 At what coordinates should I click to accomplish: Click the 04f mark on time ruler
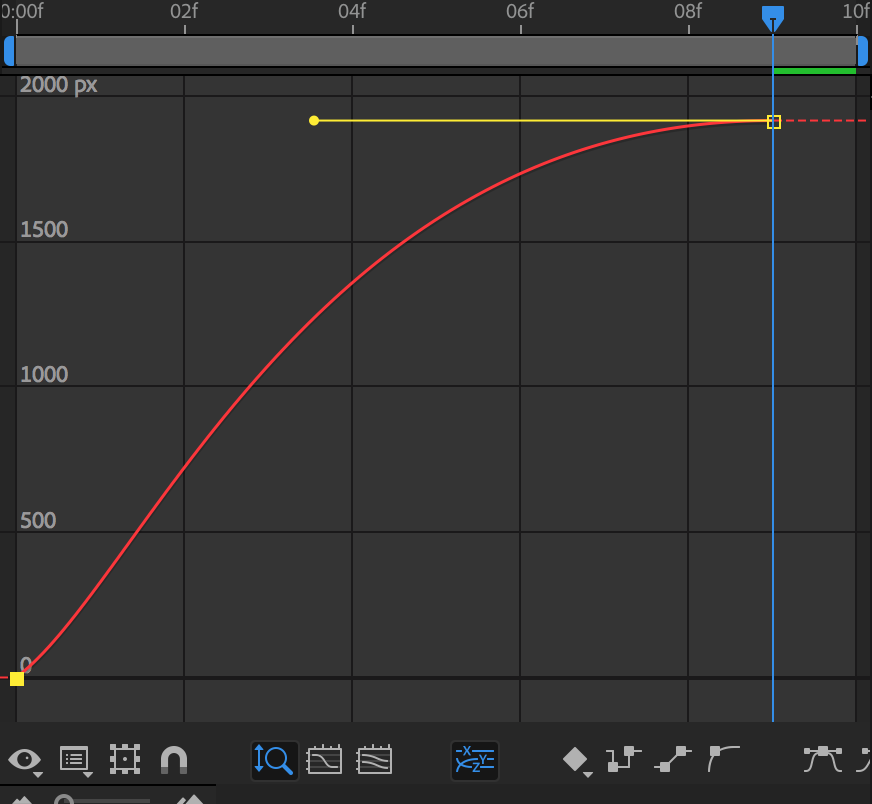click(352, 11)
